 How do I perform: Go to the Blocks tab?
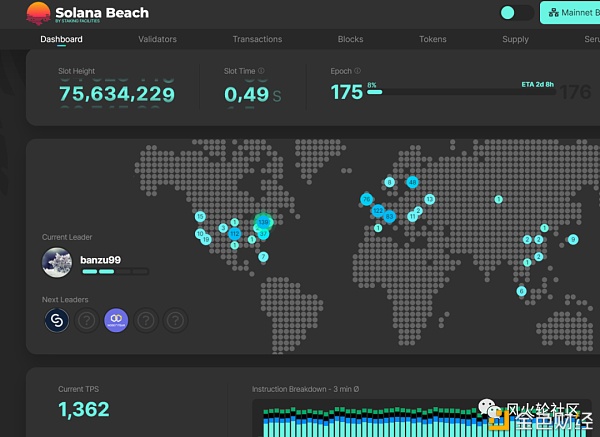[350, 40]
